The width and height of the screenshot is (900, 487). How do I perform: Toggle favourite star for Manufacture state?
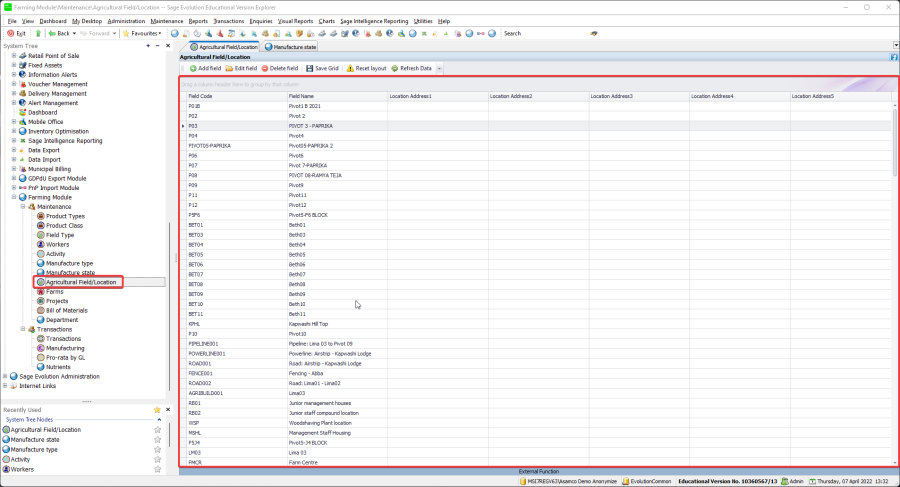[x=157, y=439]
